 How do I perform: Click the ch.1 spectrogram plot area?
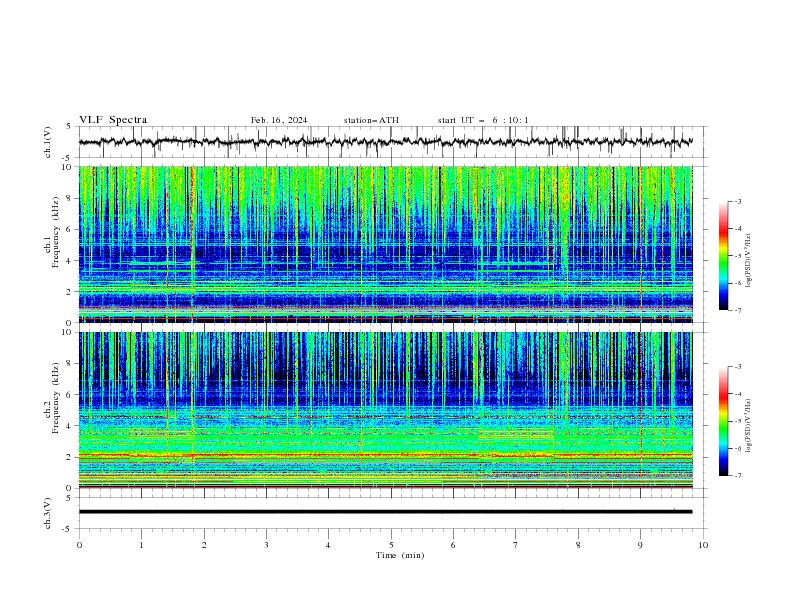click(386, 244)
